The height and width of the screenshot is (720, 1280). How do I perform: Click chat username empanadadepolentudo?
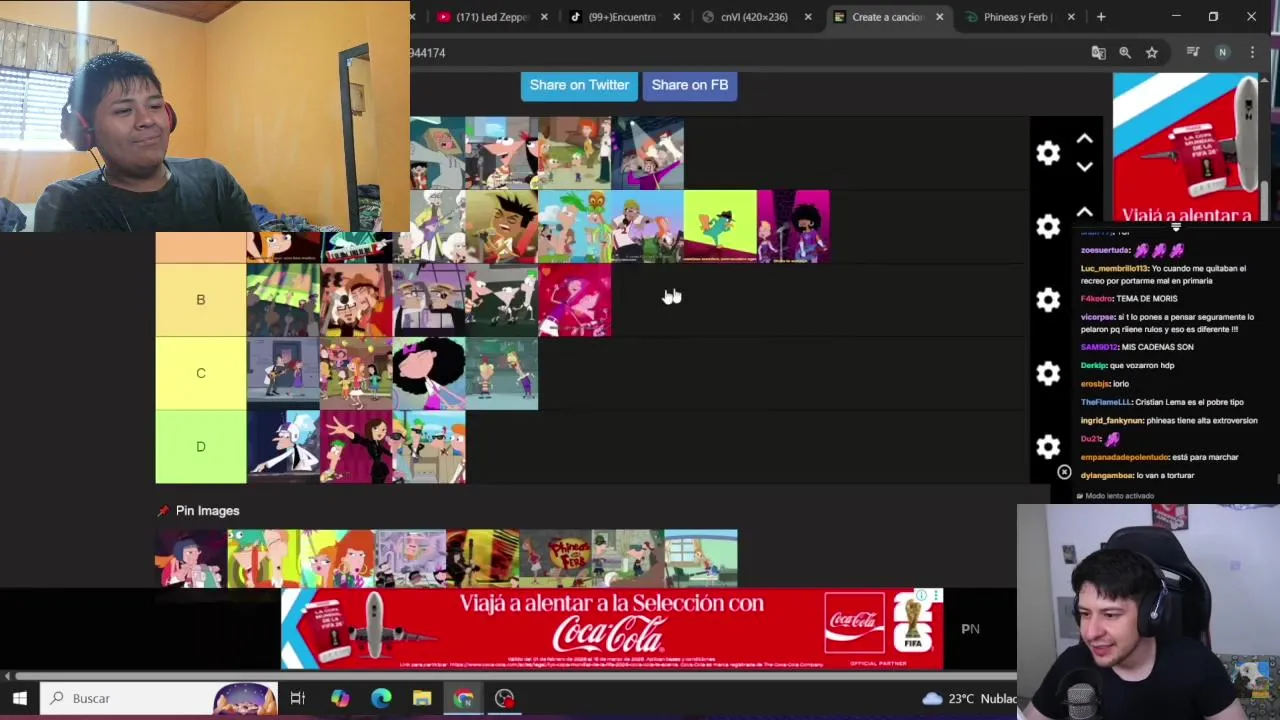click(x=1124, y=457)
